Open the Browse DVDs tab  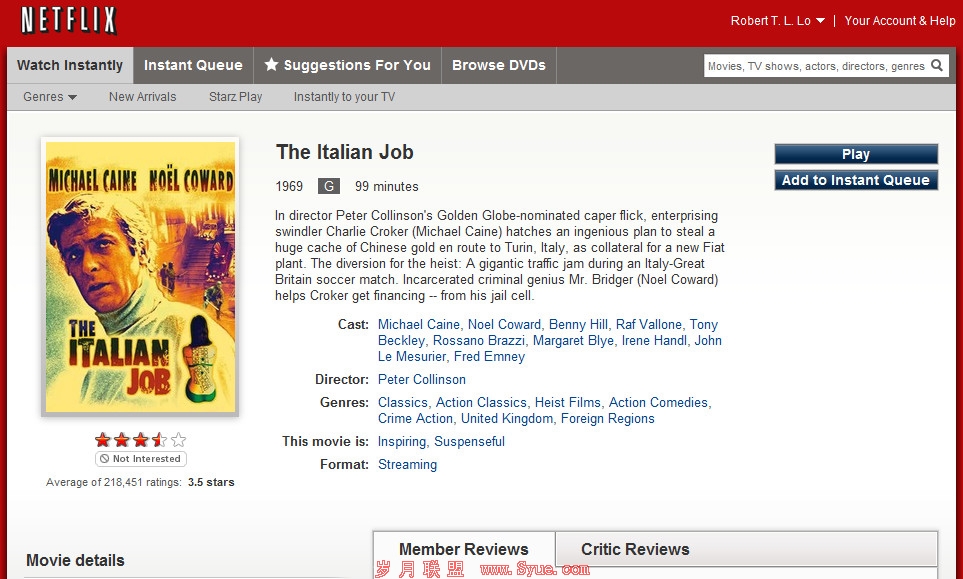(499, 65)
